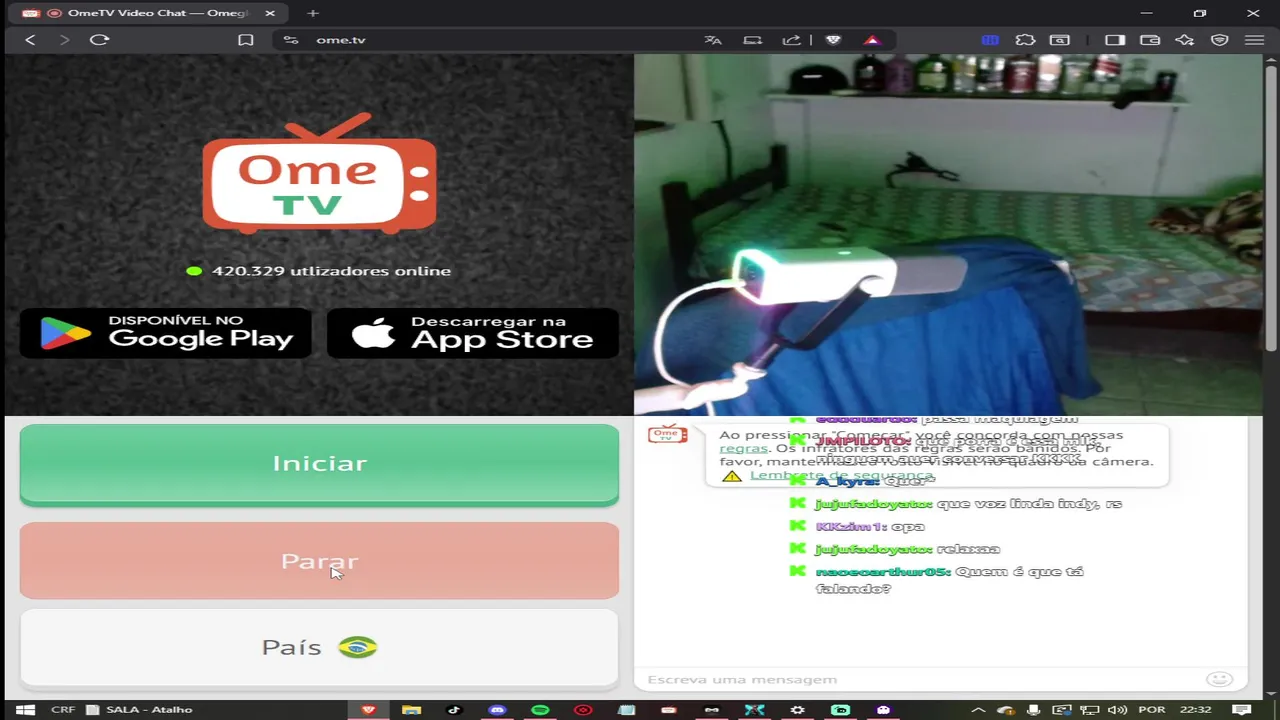Toggle the browser sidebar panel icon

(1114, 40)
